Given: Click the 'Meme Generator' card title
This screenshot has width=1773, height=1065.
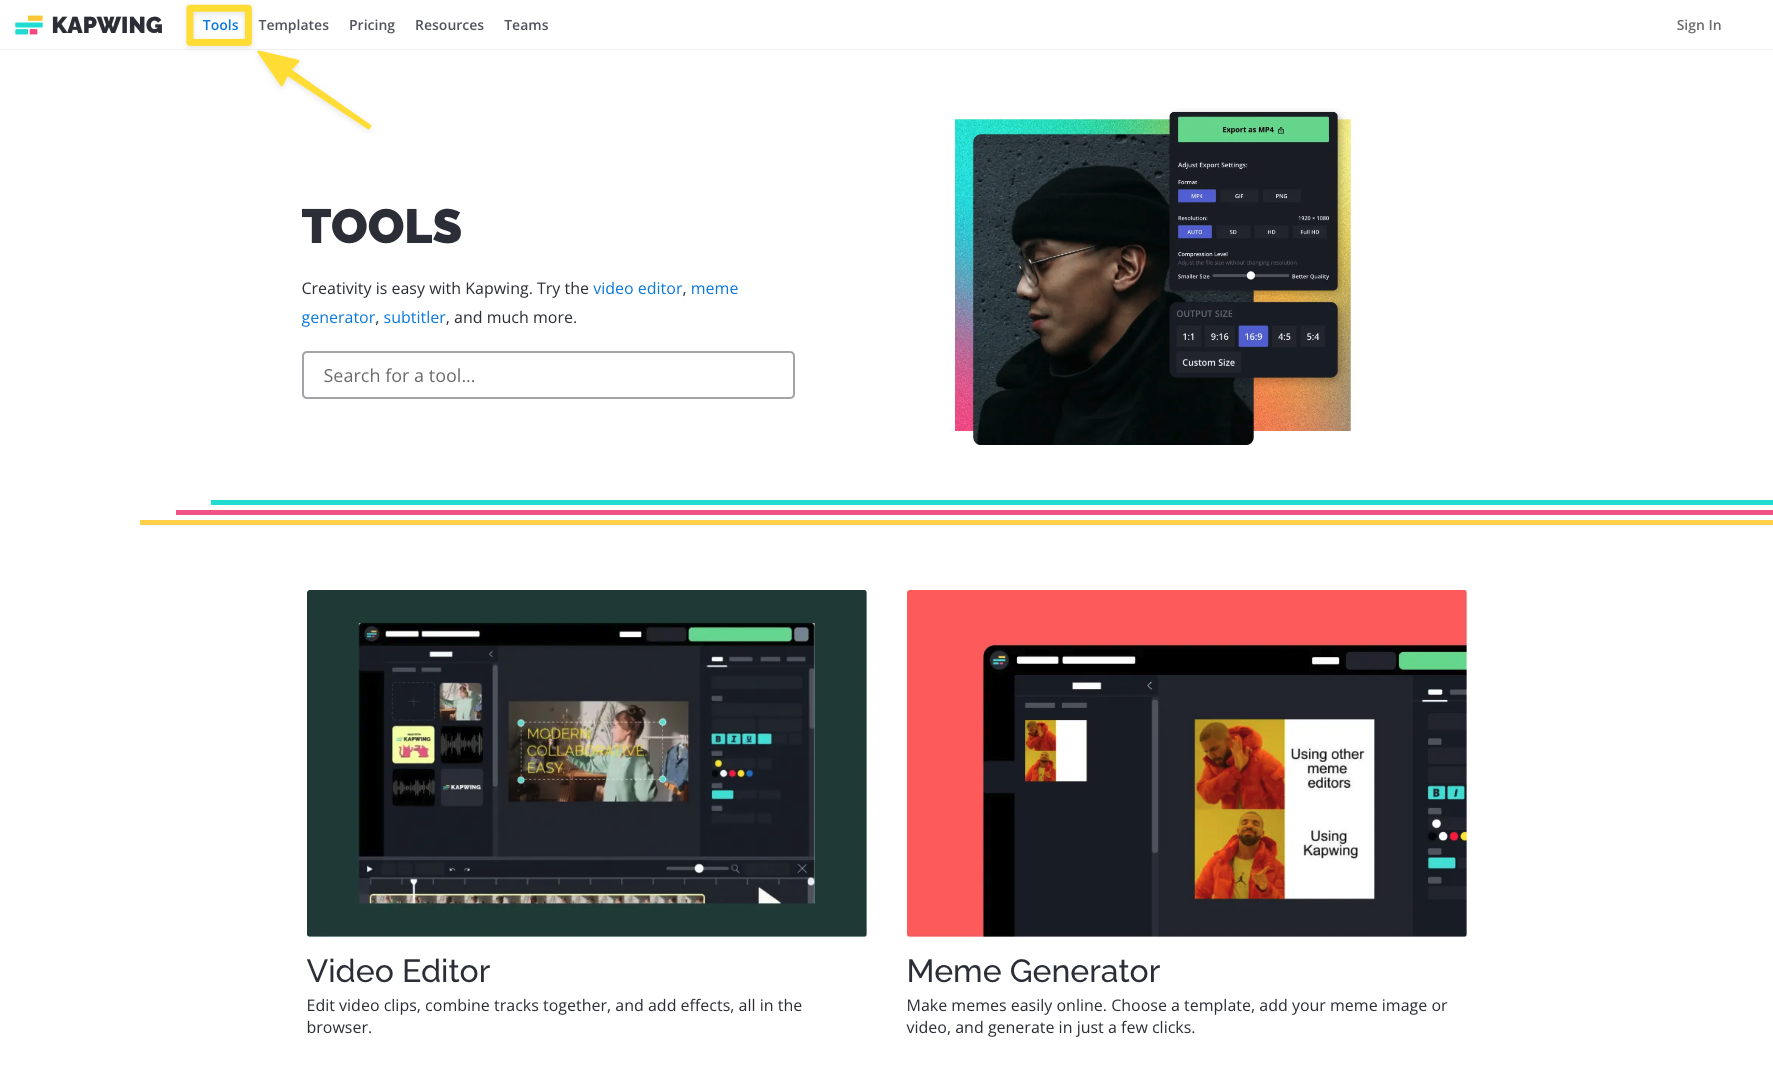Looking at the screenshot, I should click(1033, 971).
